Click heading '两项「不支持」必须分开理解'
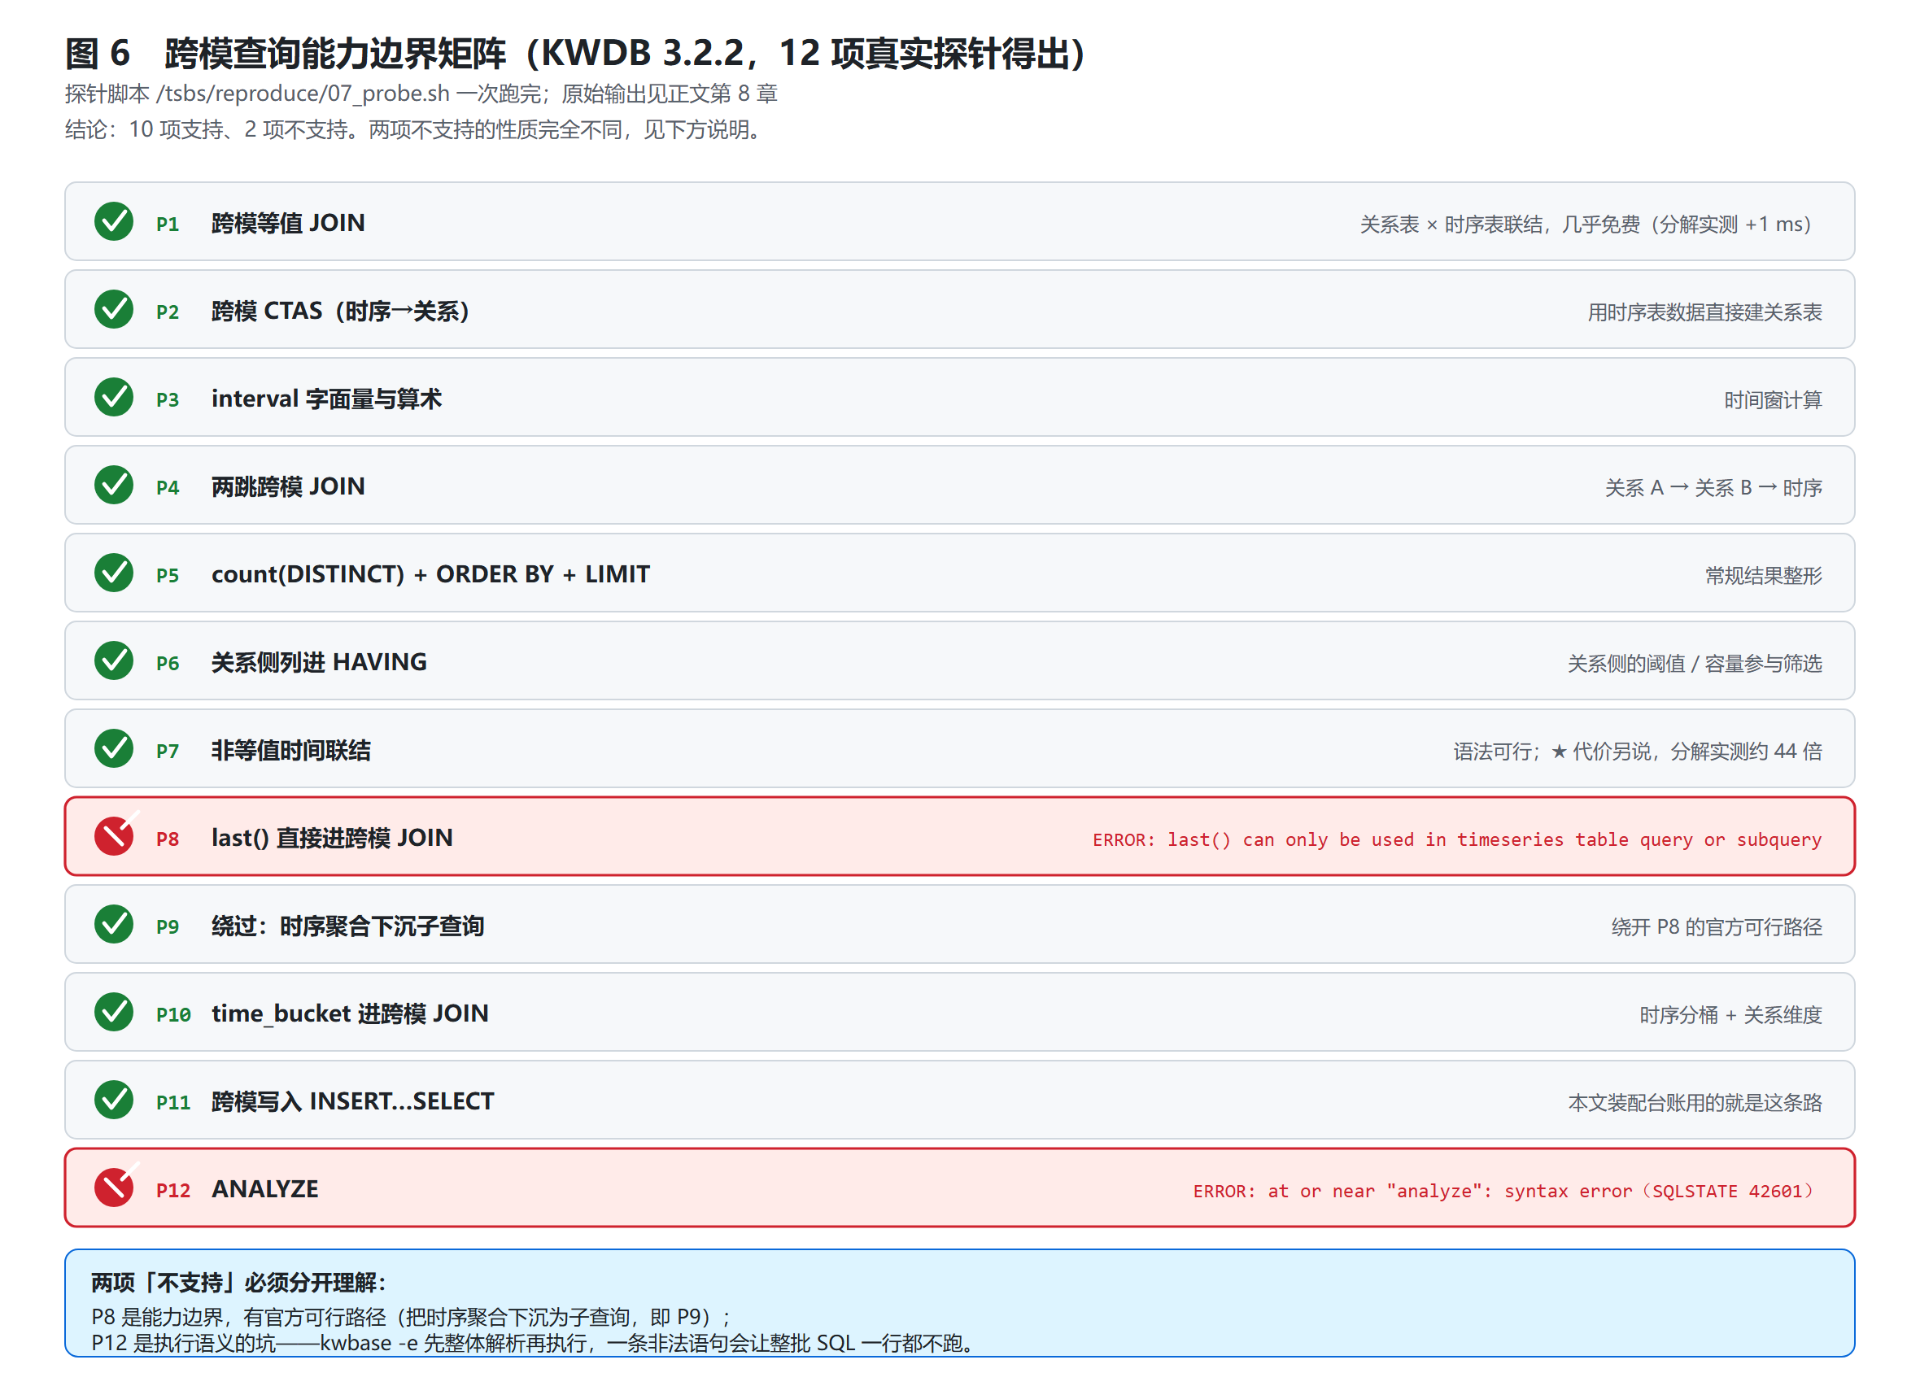The height and width of the screenshot is (1399, 1920). click(x=238, y=1283)
